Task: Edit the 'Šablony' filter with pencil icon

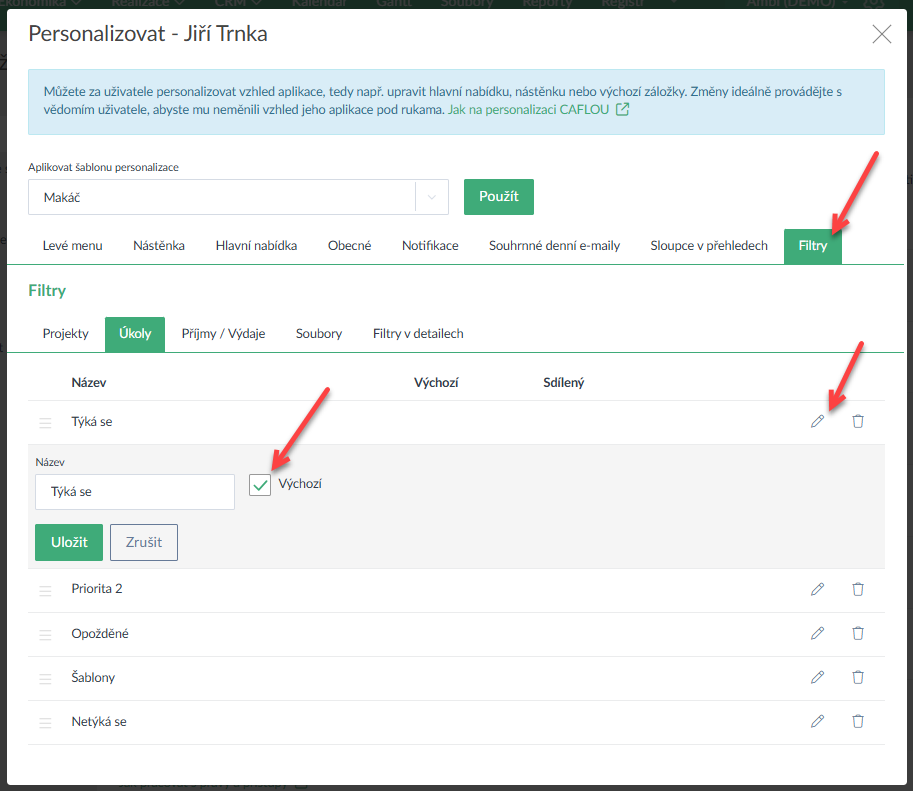Action: pos(817,678)
